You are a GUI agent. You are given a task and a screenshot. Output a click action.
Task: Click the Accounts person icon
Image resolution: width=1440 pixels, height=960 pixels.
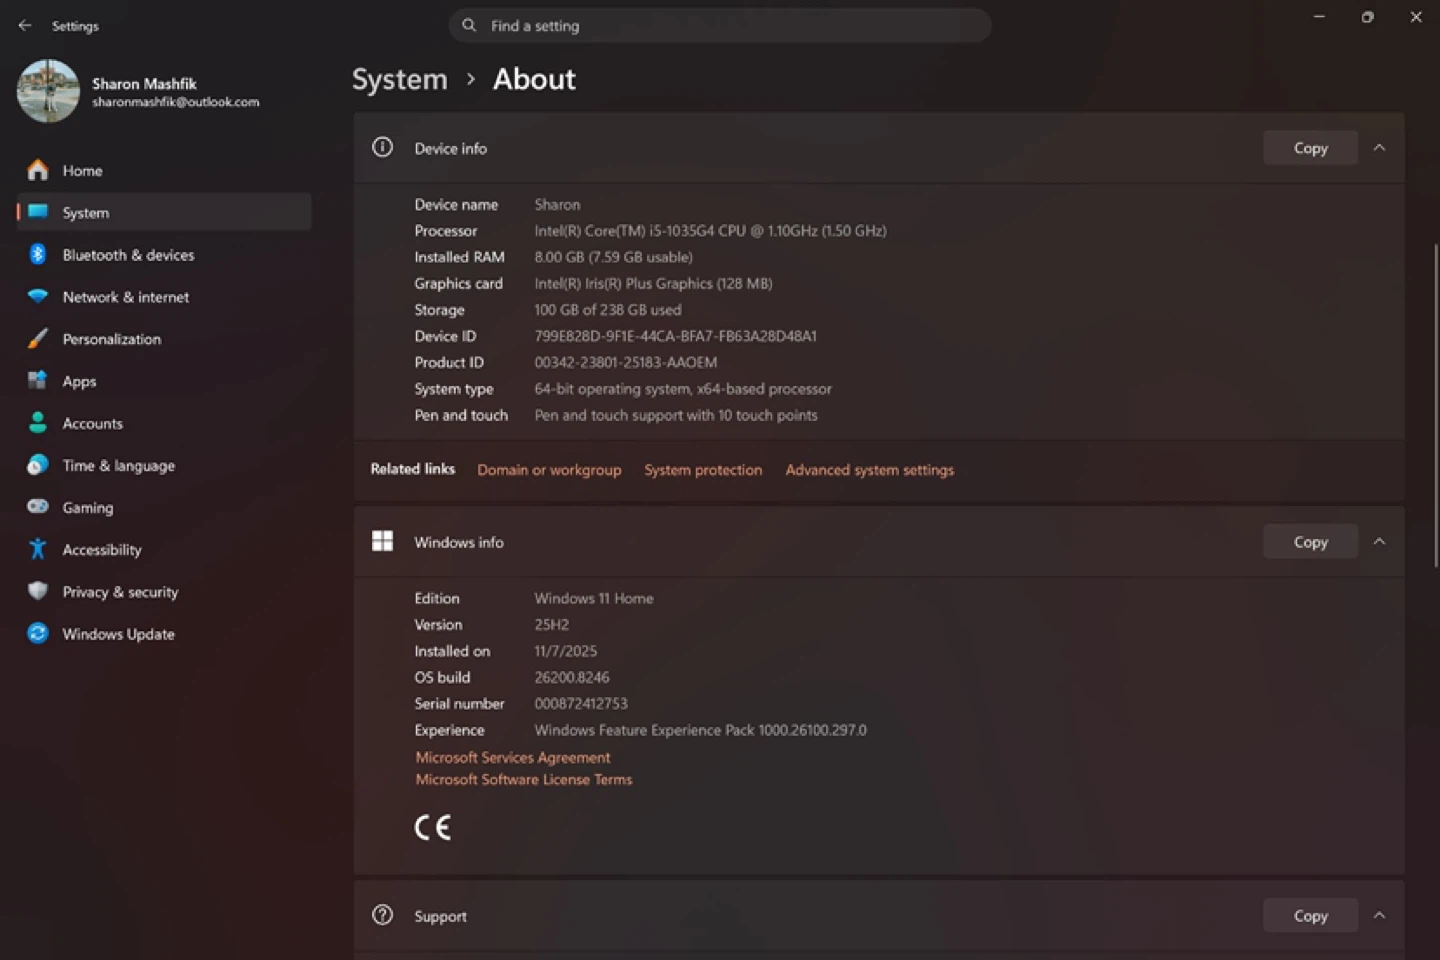[x=38, y=423]
